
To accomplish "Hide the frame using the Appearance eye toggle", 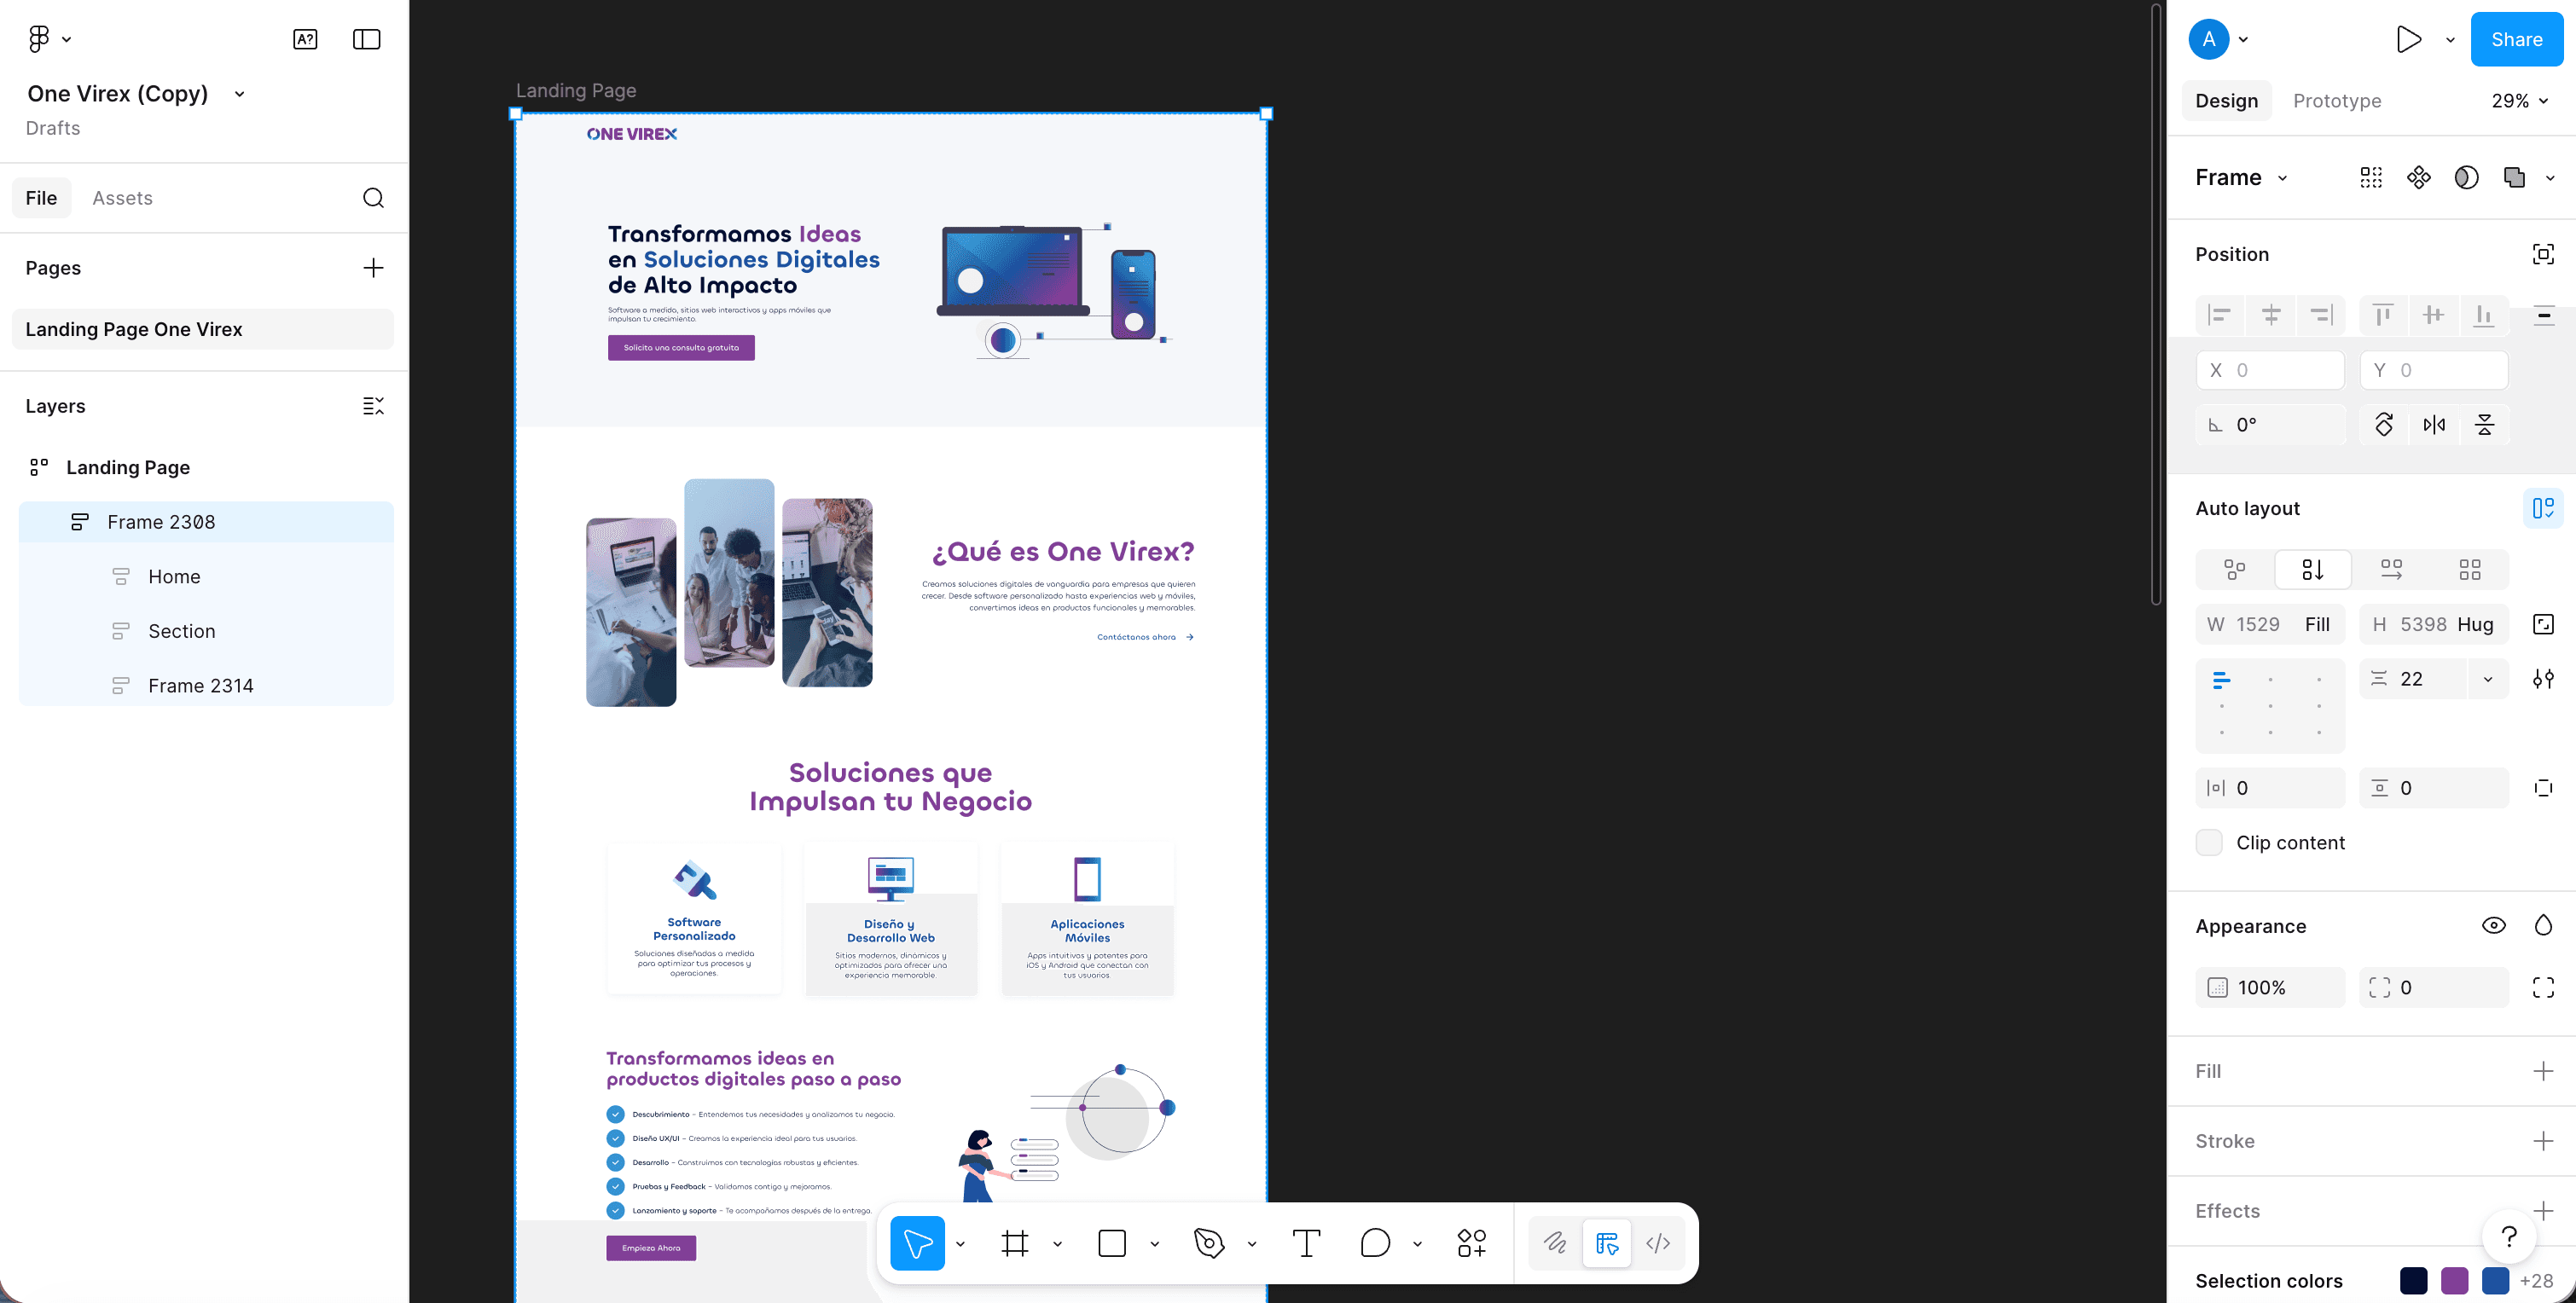I will click(2493, 925).
